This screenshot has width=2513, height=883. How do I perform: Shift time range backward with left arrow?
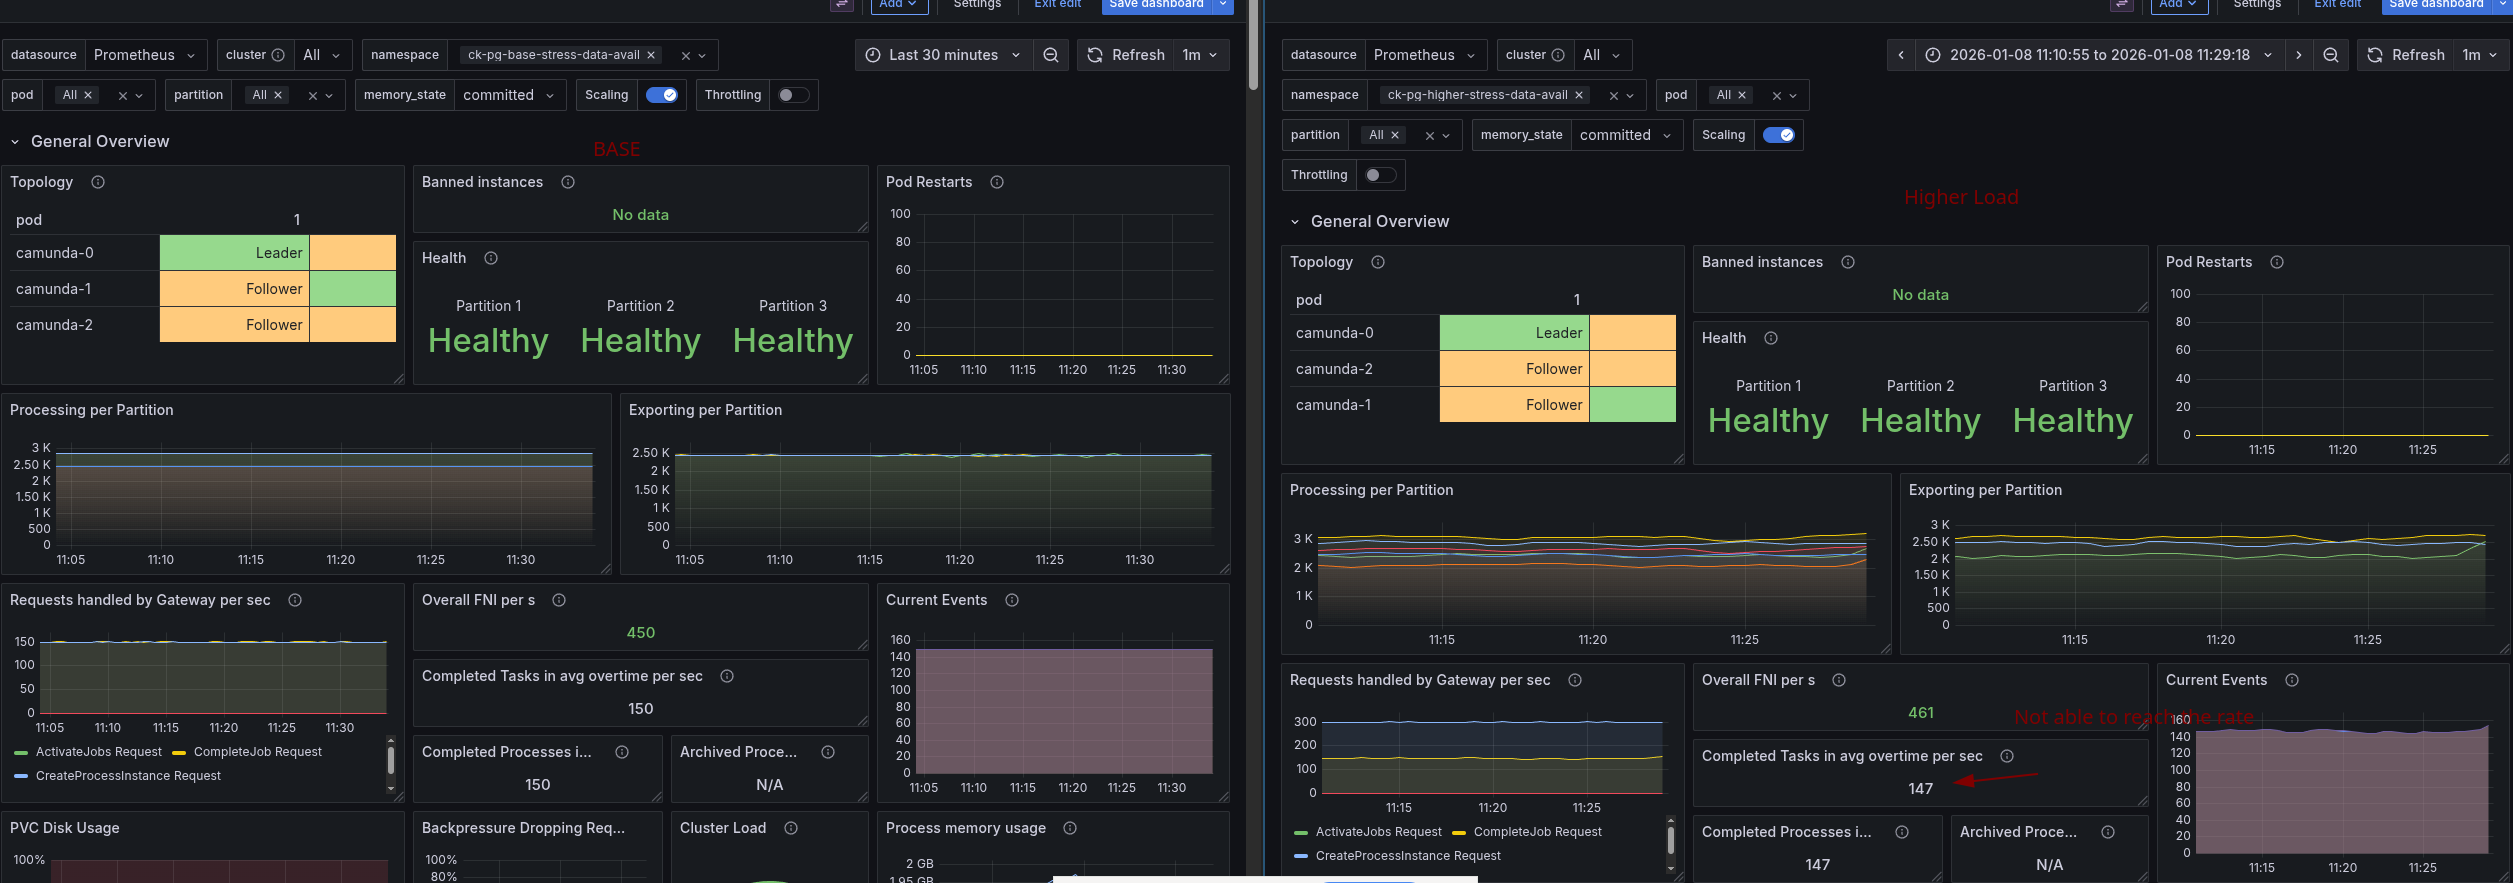tap(1901, 55)
